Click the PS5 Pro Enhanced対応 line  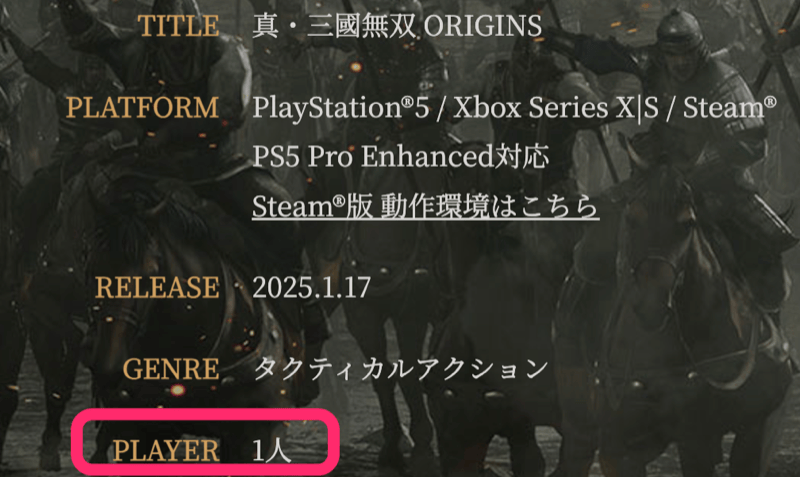point(401,156)
